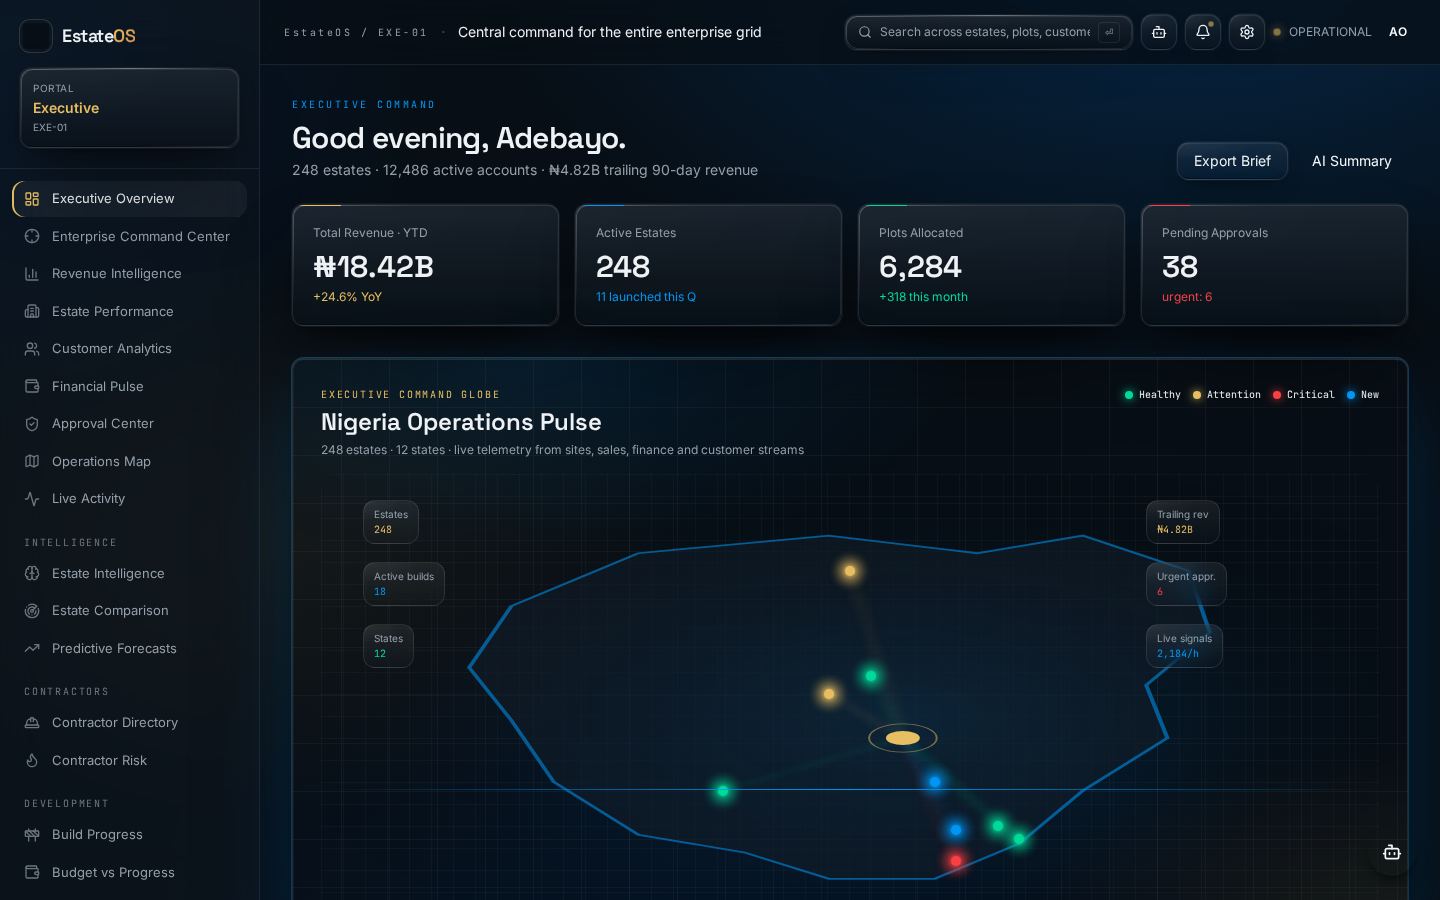
Task: Click the EstateOS logo in the sidebar
Action: 78,36
